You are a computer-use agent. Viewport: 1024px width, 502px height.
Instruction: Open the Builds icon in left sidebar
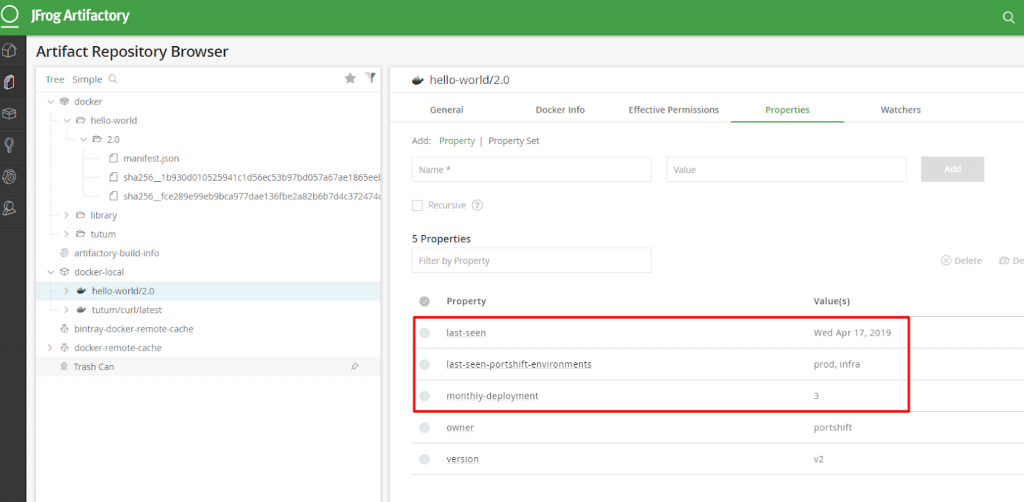(x=9, y=113)
